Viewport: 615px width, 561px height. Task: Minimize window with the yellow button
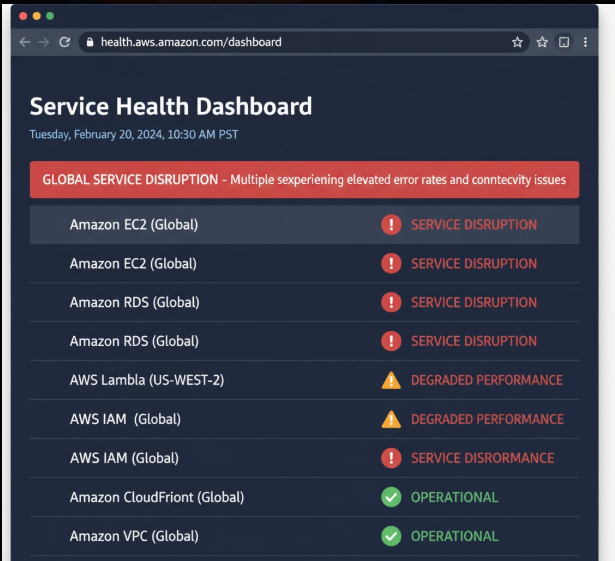pos(36,16)
